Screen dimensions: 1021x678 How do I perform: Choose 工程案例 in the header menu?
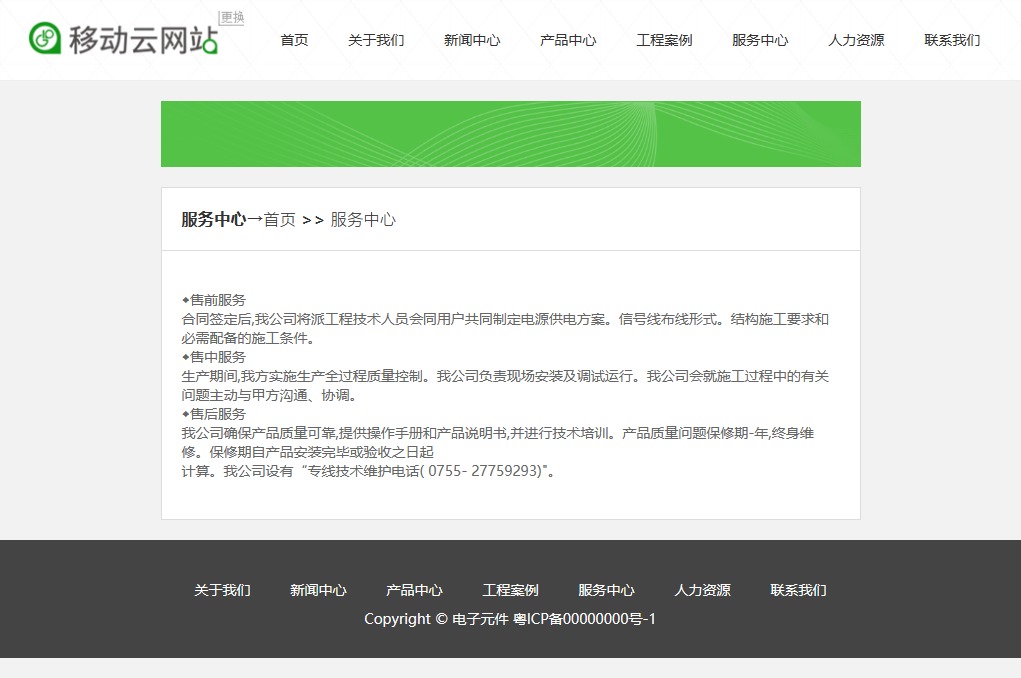[x=664, y=40]
